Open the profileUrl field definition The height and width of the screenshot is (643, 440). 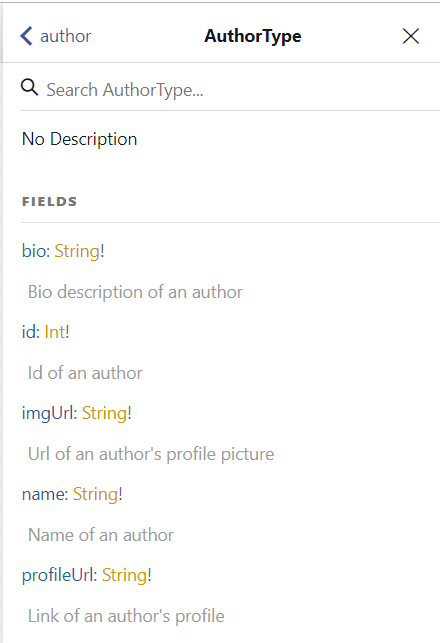(x=56, y=575)
